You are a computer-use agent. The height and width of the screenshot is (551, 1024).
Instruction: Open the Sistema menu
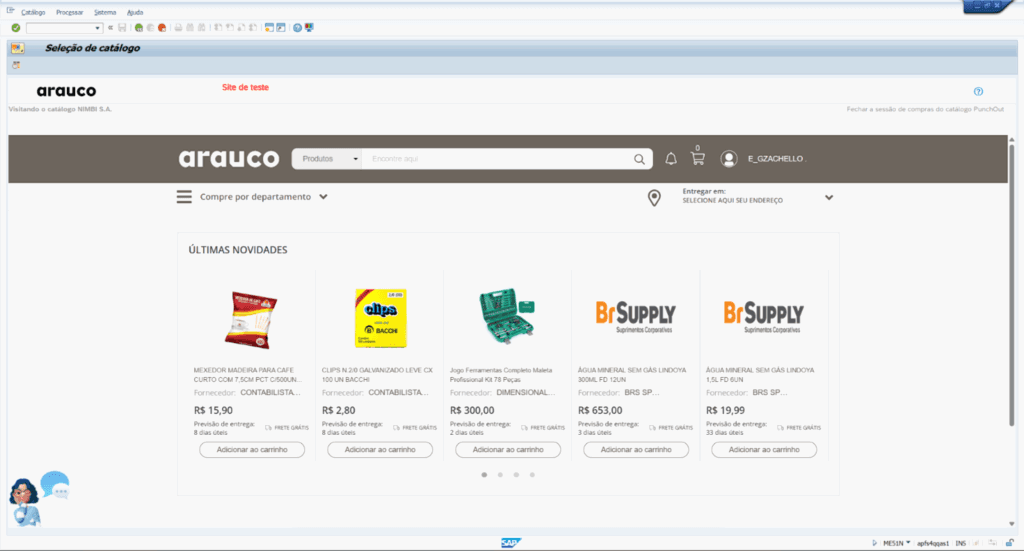[x=104, y=12]
